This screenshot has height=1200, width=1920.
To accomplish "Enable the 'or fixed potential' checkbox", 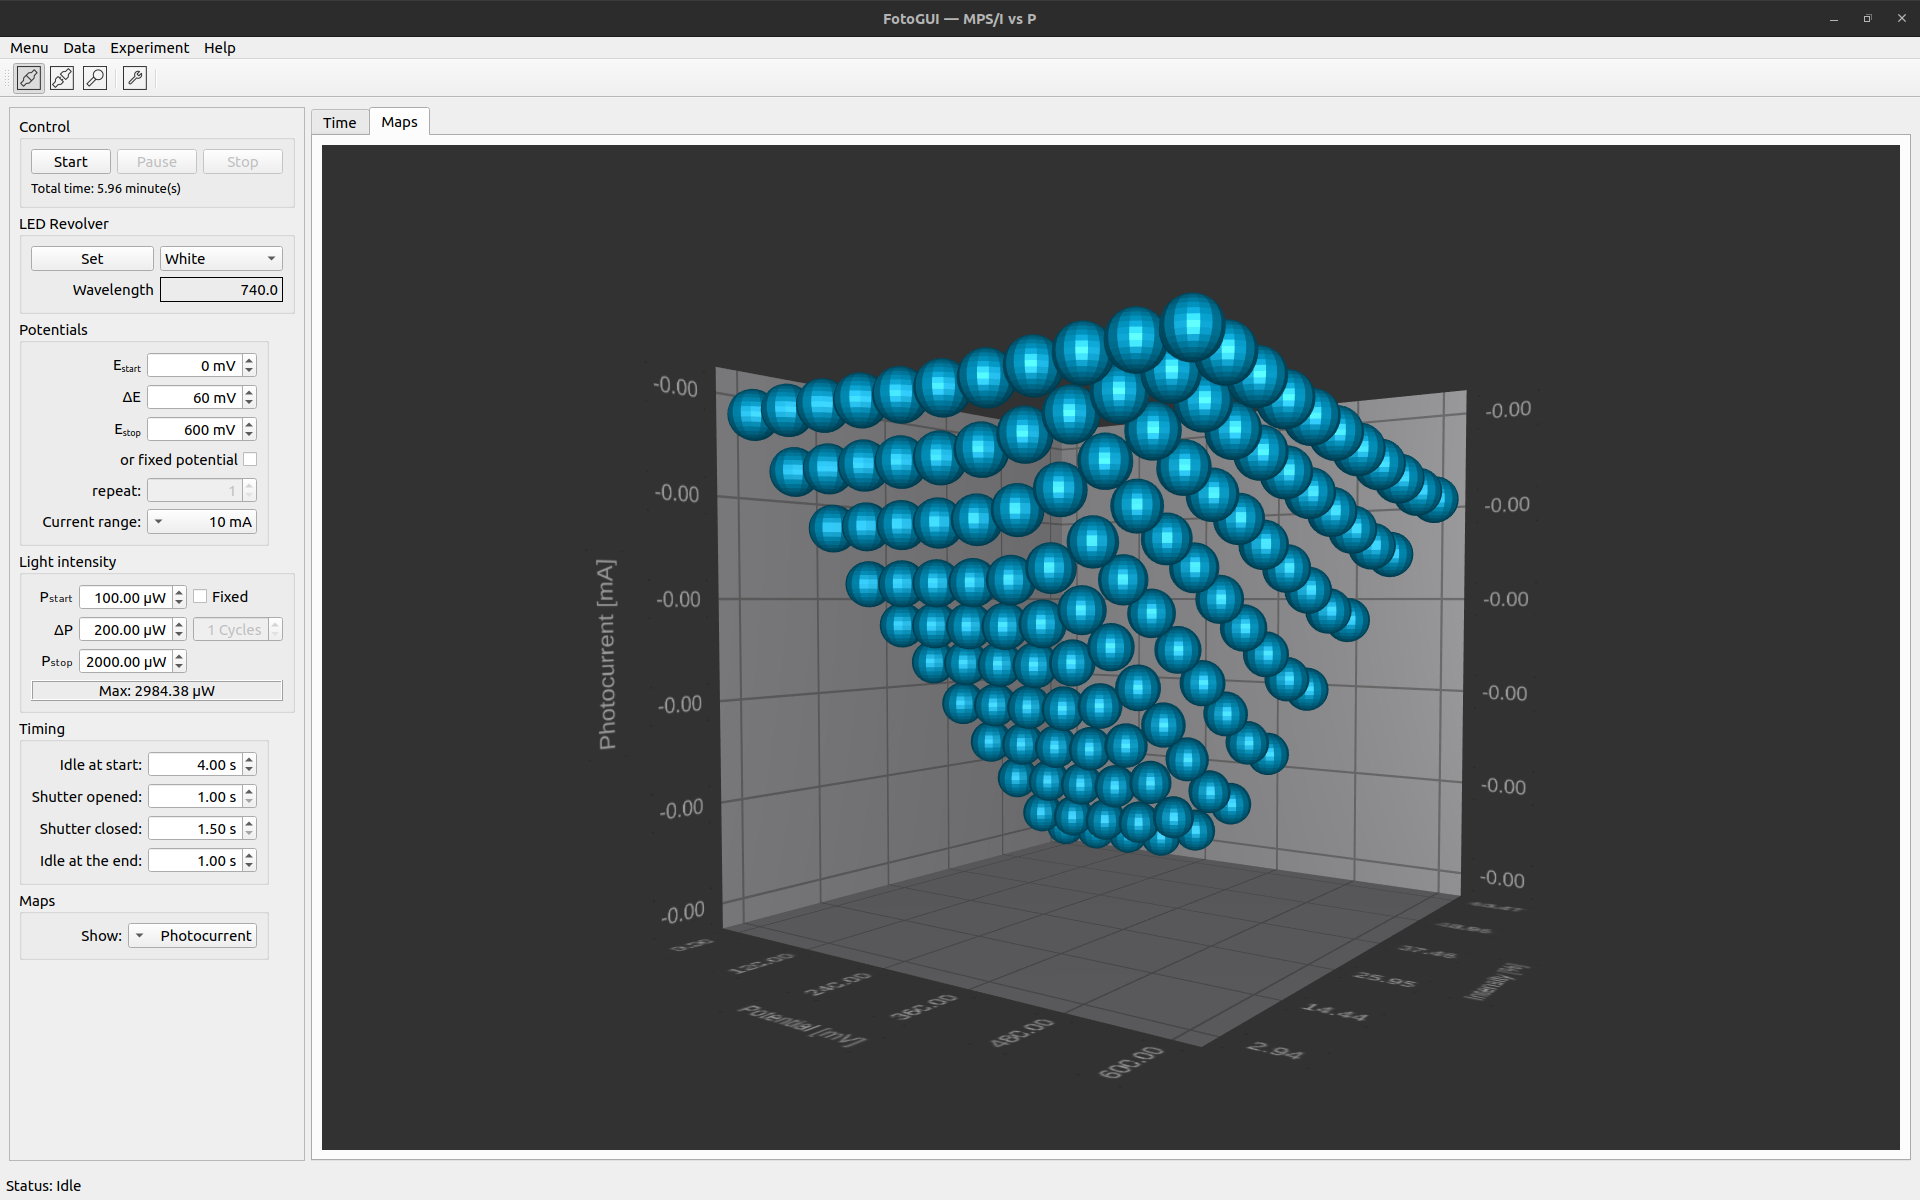I will [x=250, y=460].
